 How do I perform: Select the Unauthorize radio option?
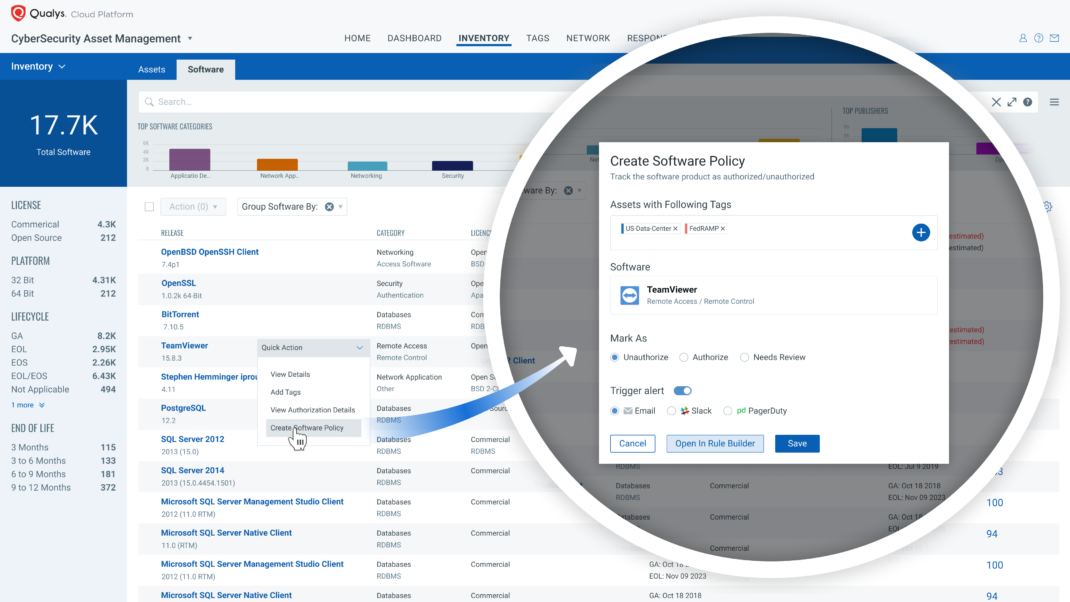[615, 357]
